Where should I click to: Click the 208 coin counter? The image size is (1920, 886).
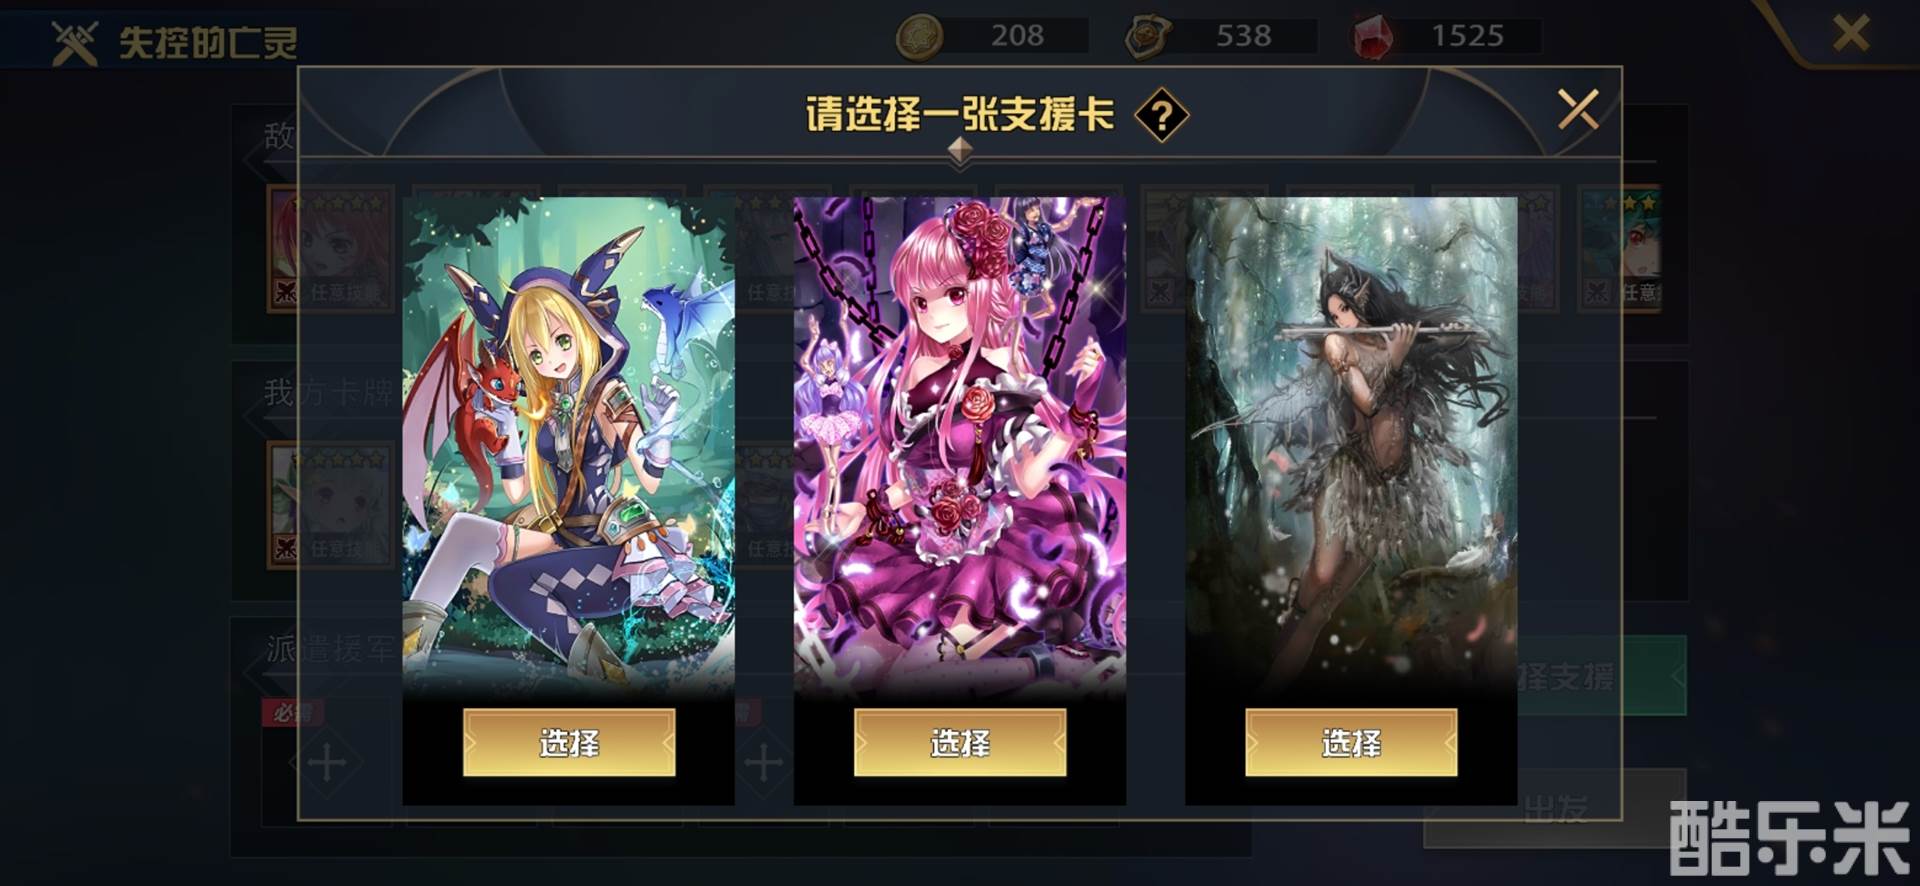pos(1017,36)
